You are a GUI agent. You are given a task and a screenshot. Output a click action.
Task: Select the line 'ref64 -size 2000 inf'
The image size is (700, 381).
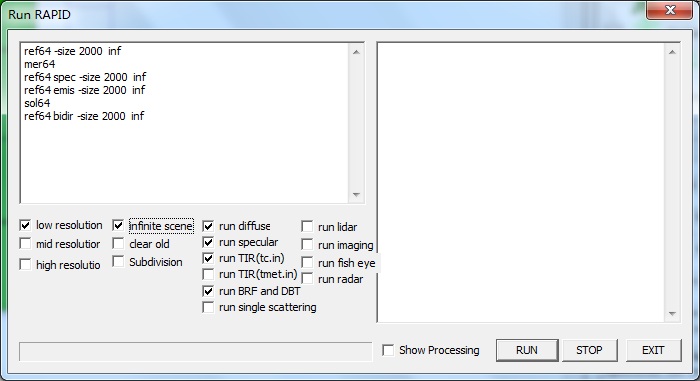pos(72,51)
